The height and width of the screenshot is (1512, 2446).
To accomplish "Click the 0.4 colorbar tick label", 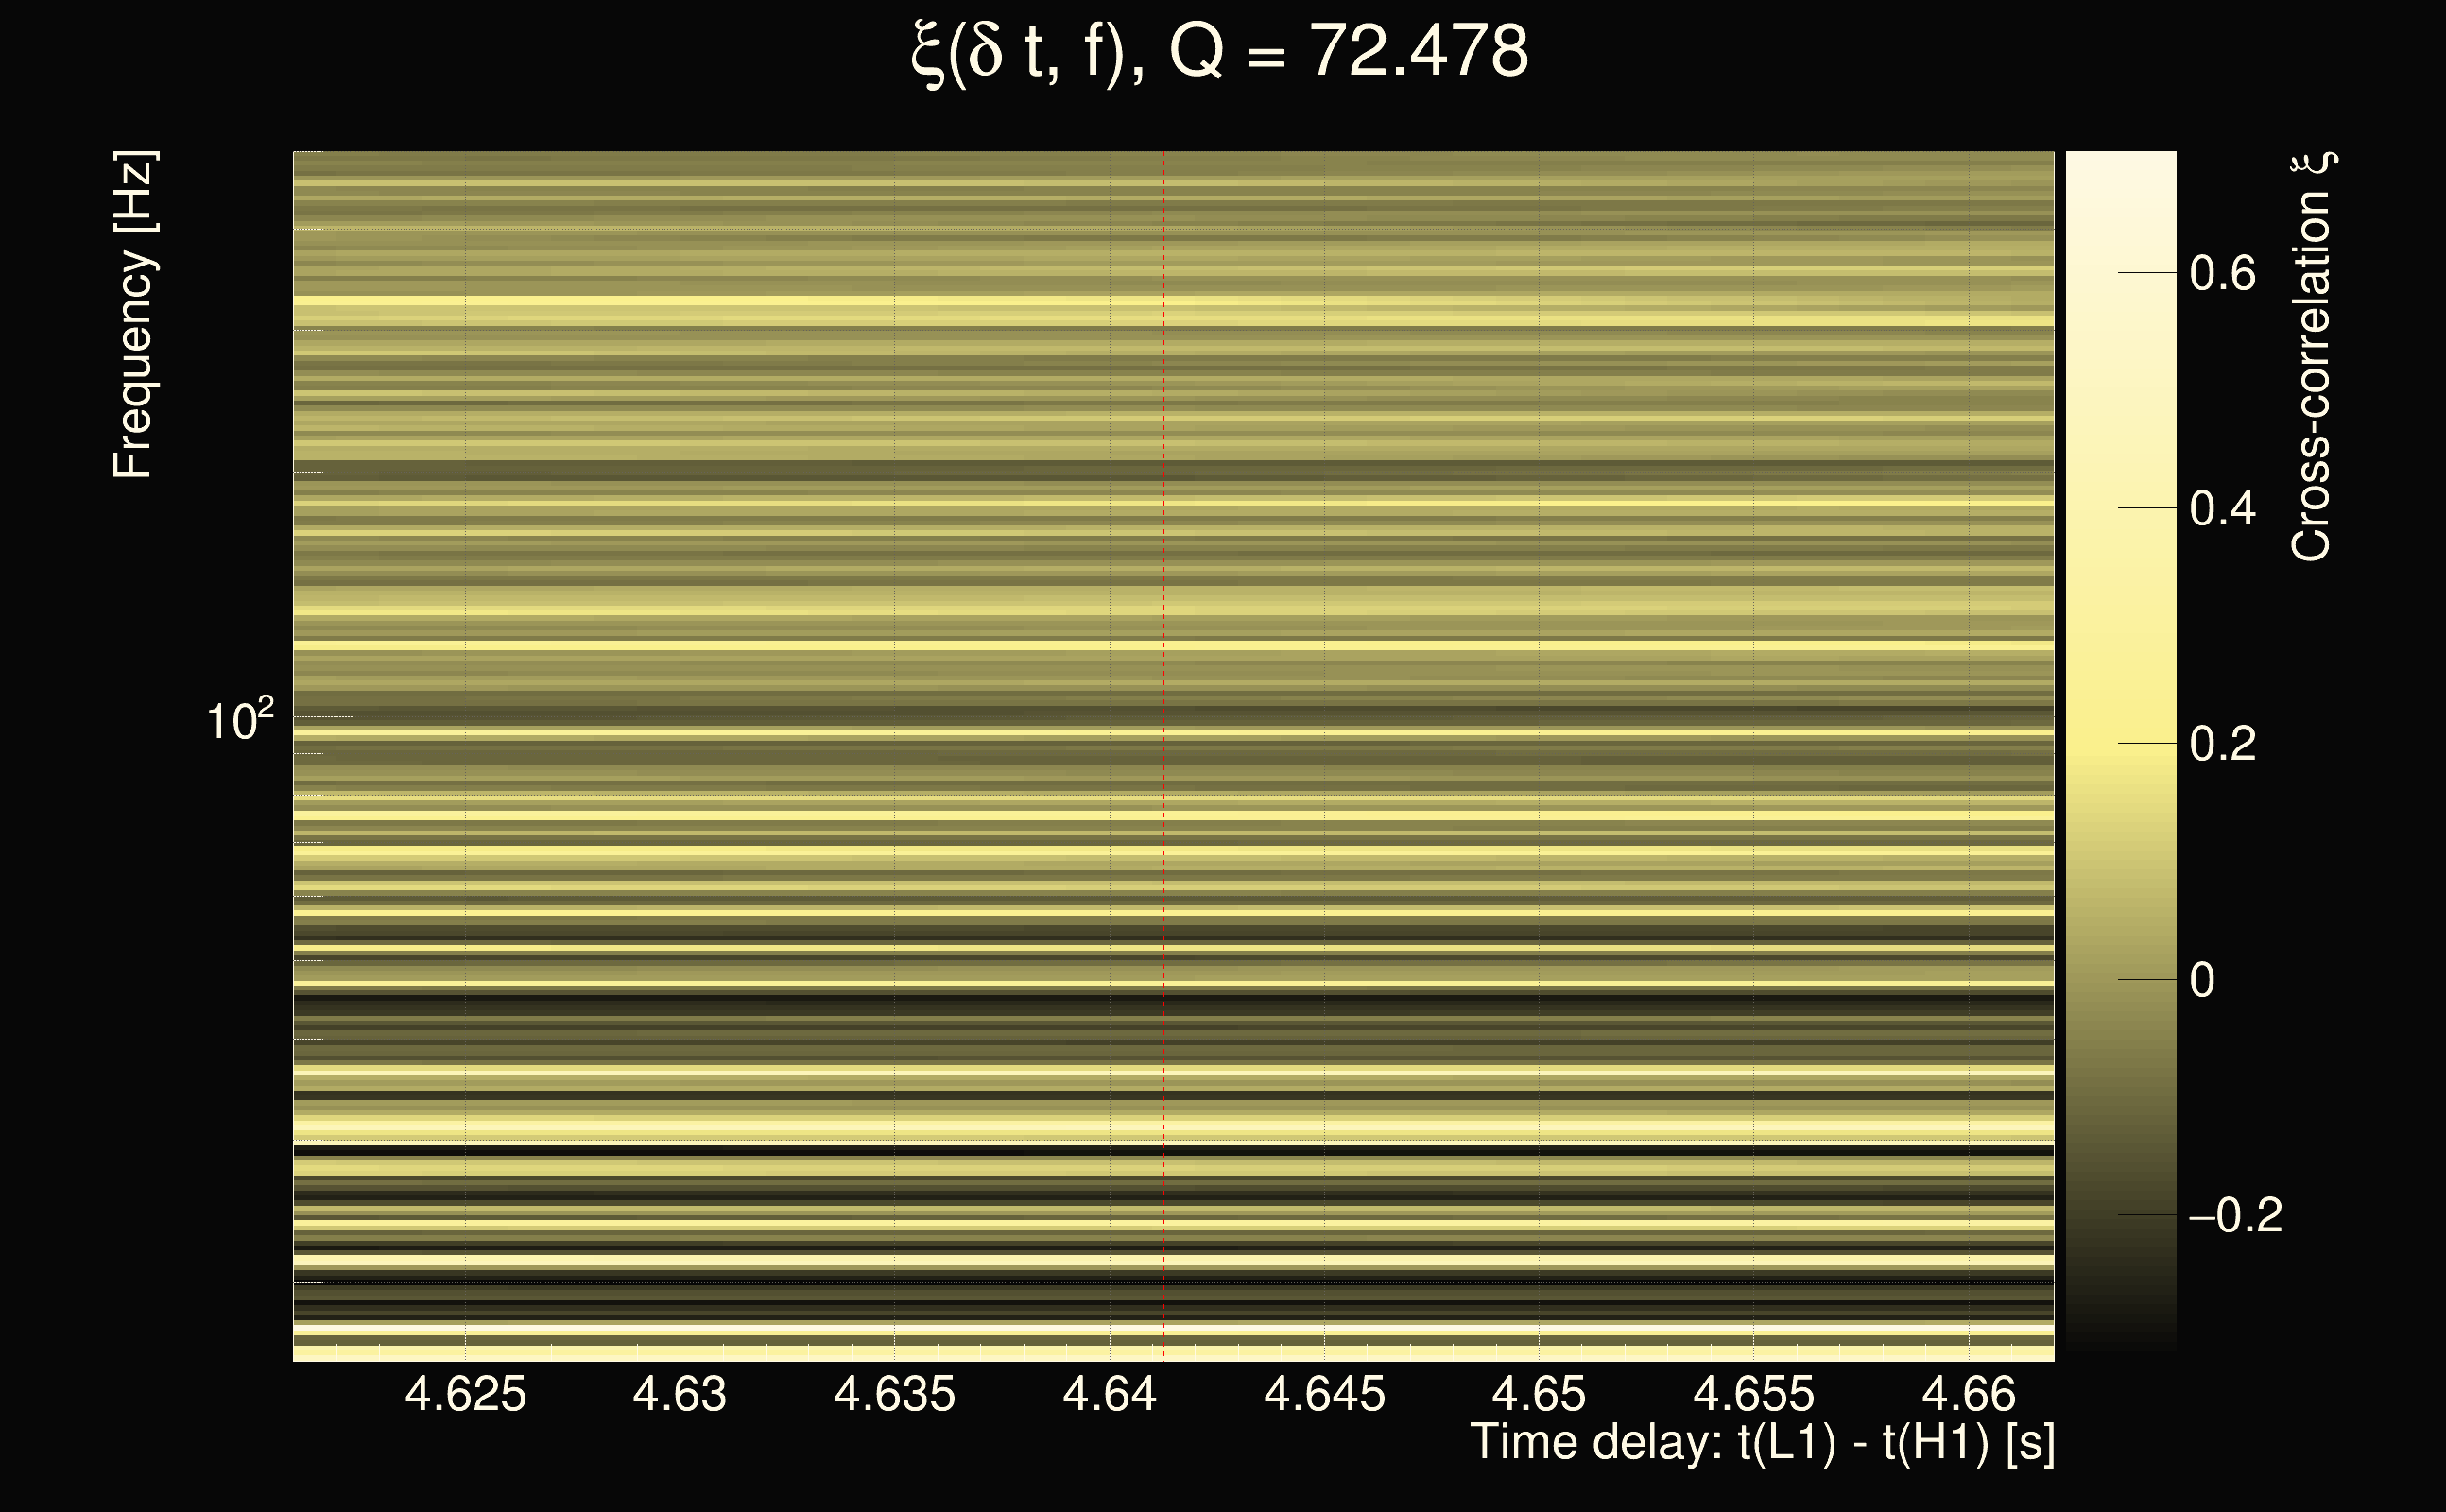I will tap(2222, 509).
